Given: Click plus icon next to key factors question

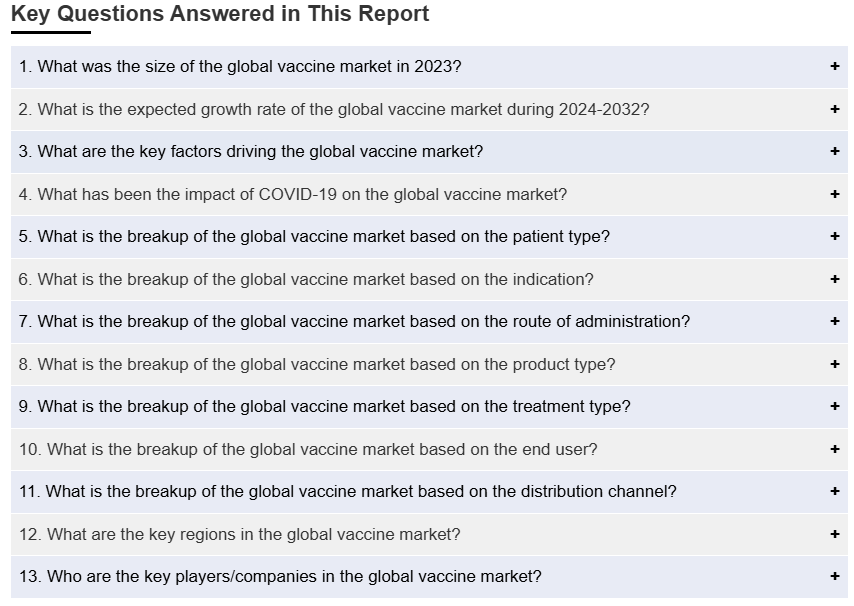Looking at the screenshot, I should coord(835,151).
